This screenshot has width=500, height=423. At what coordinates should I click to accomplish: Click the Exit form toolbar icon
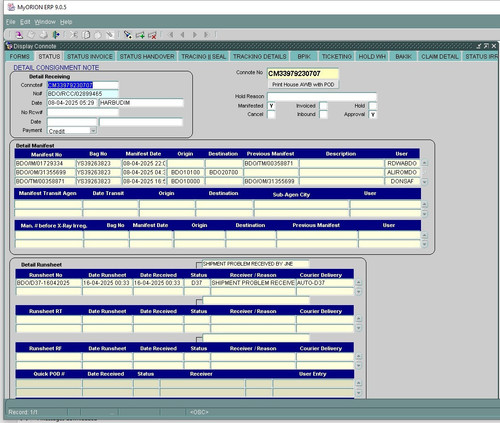pyautogui.click(x=56, y=35)
